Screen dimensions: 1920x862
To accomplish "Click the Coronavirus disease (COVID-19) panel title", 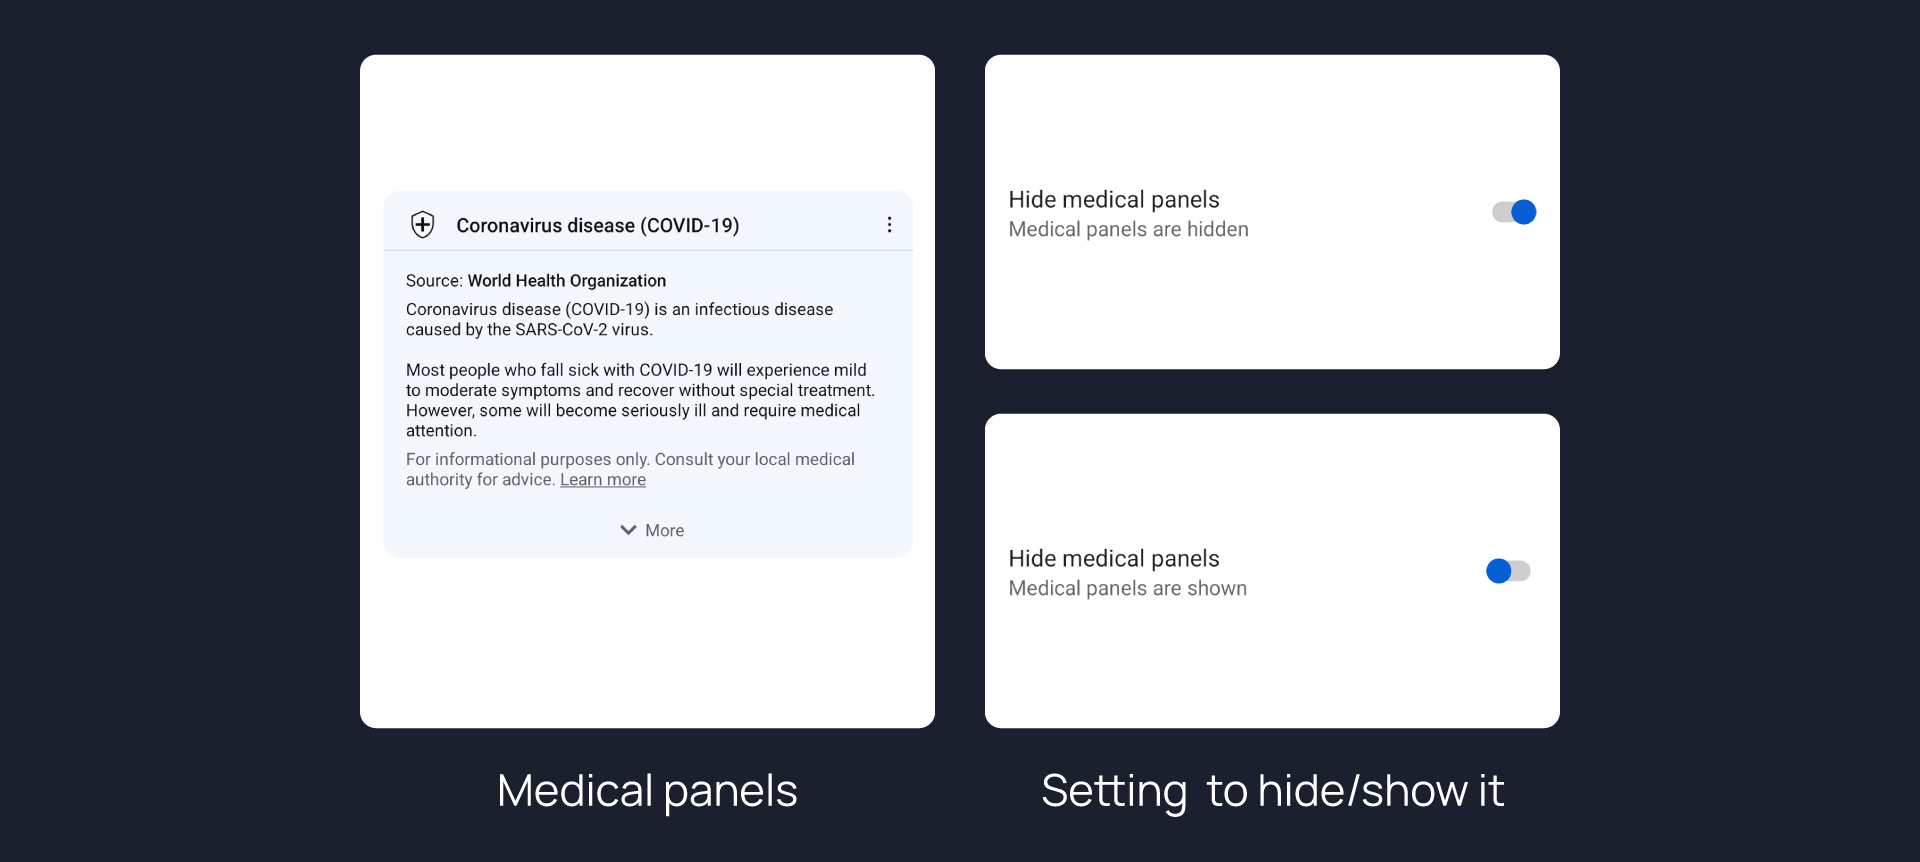I will (x=597, y=226).
